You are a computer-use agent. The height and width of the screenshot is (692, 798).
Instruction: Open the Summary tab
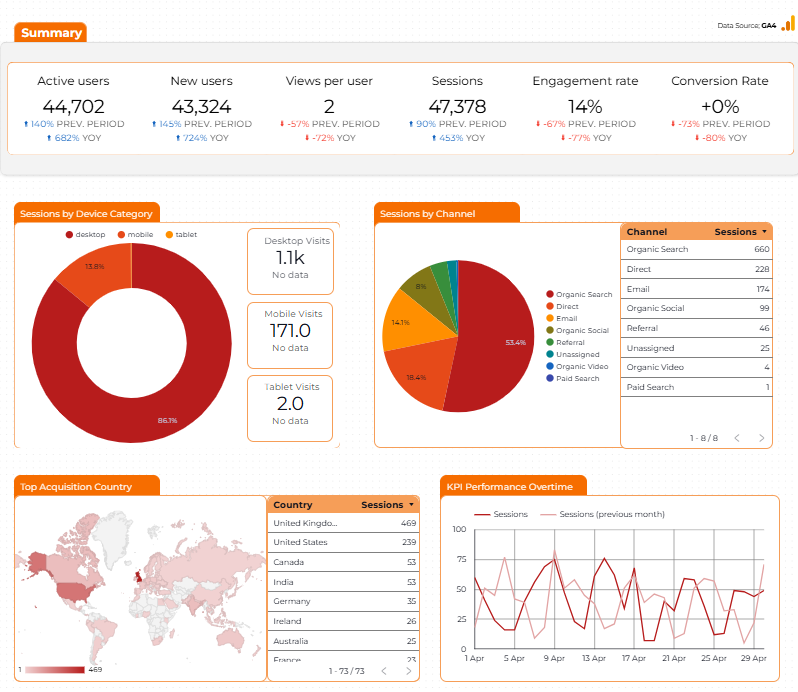pyautogui.click(x=51, y=33)
